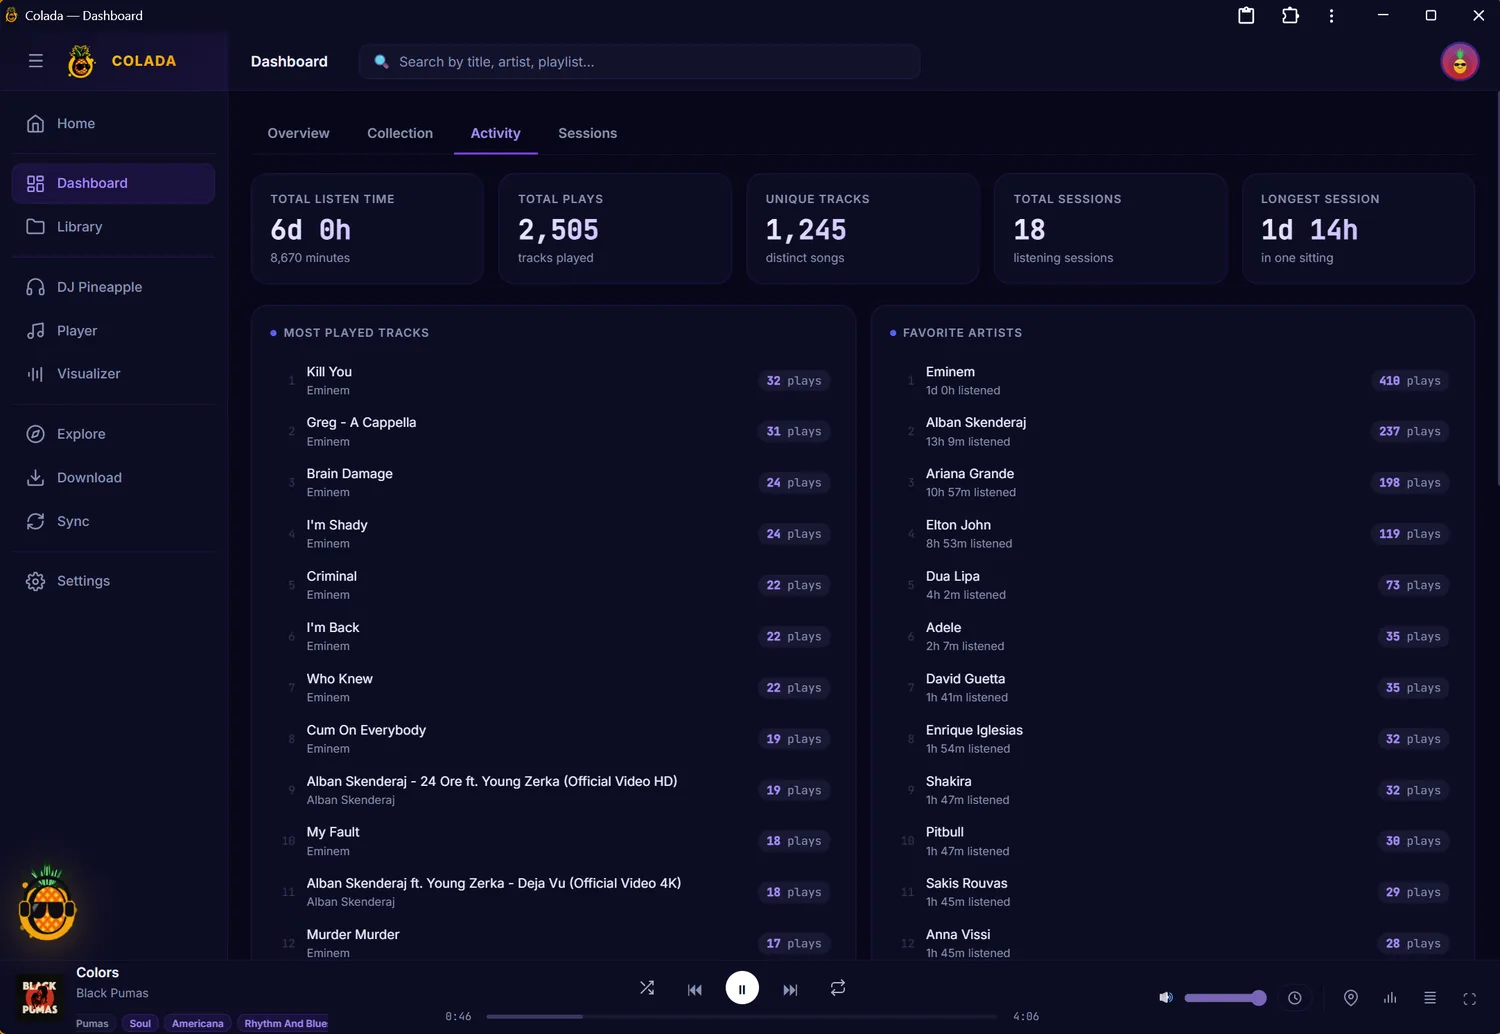
Task: Open the equalizer bars icon
Action: 1390,997
